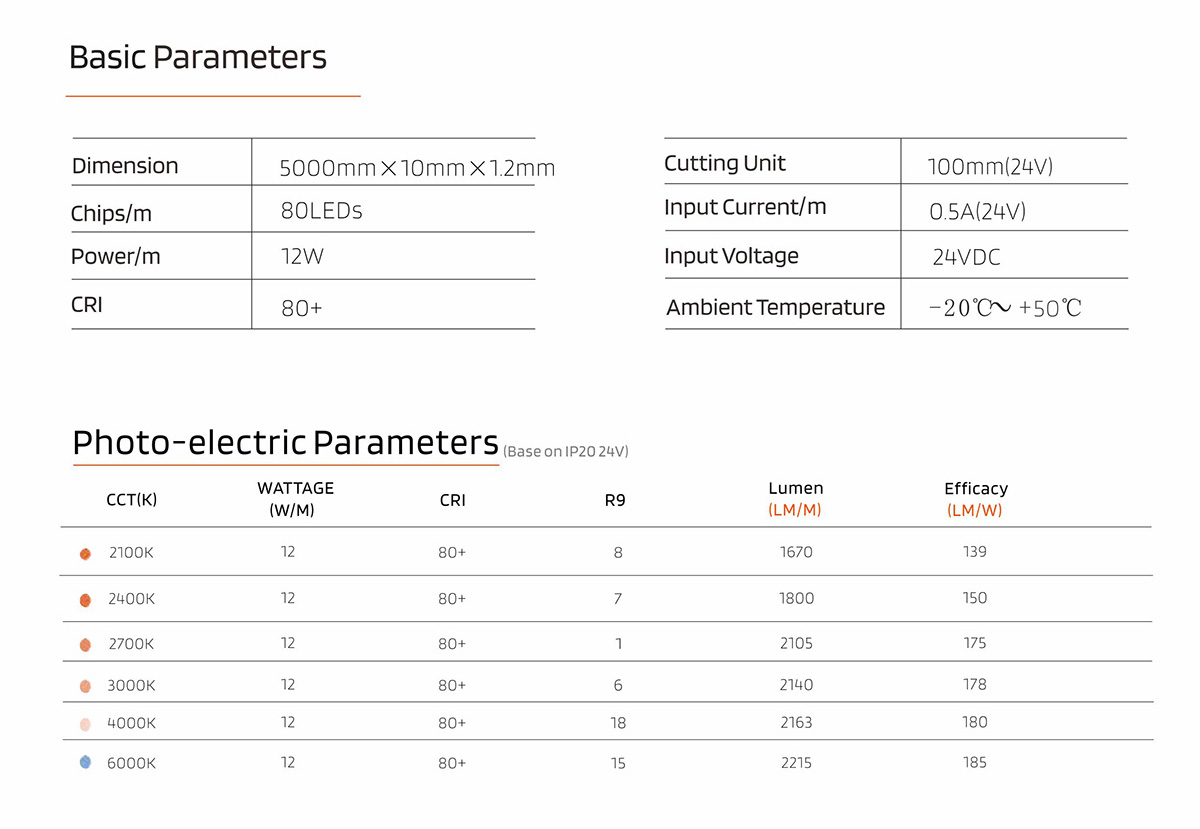Click the Ambient Temperature range value

[x=1005, y=308]
